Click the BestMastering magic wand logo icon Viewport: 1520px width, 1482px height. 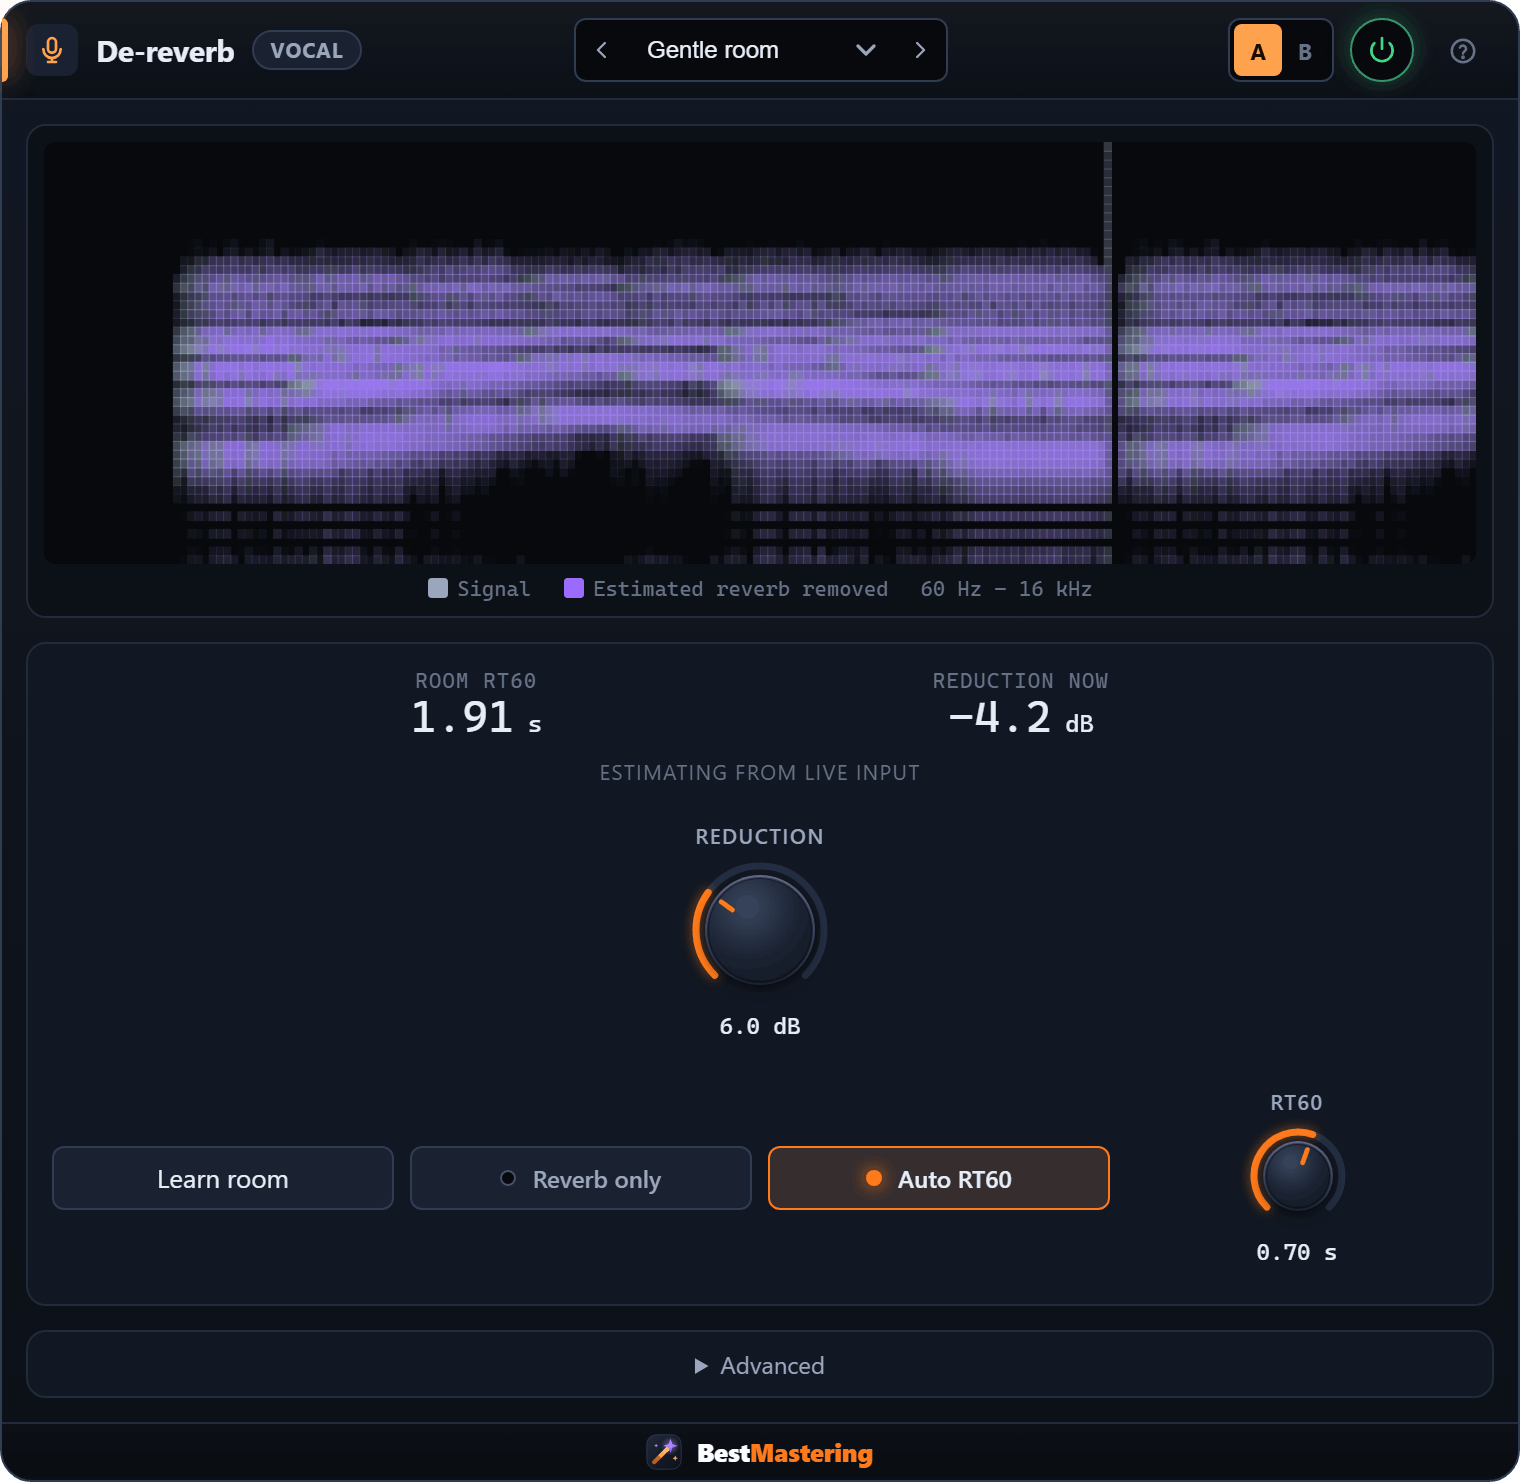664,1451
